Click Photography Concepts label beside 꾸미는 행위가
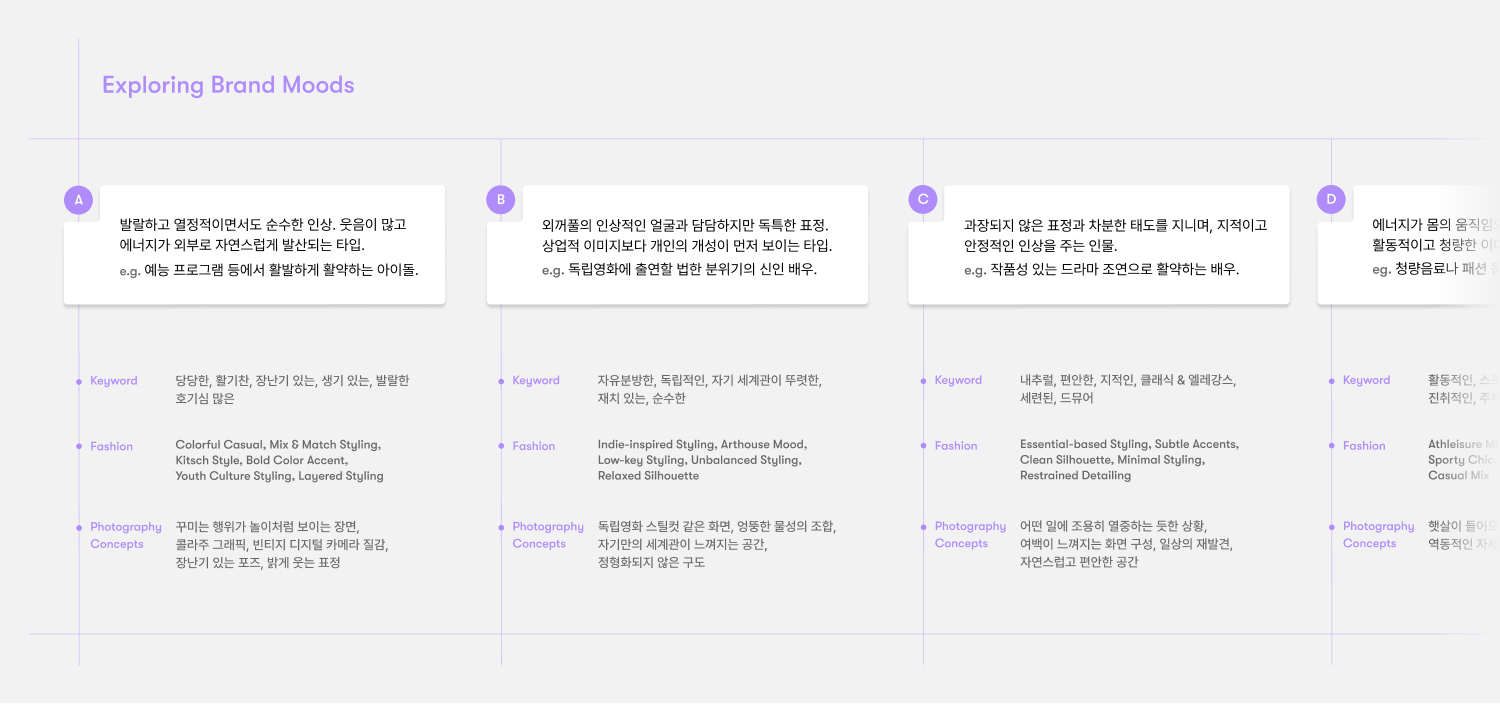The height and width of the screenshot is (704, 1500). [126, 535]
